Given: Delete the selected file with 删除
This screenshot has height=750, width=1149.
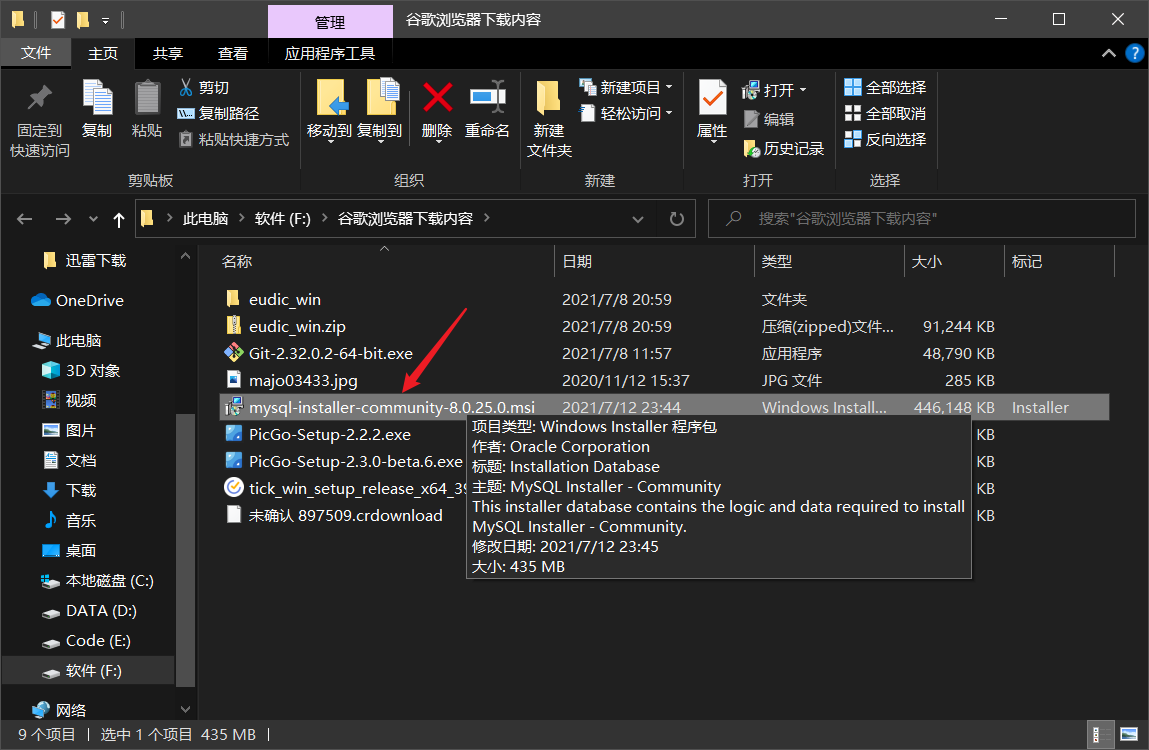Looking at the screenshot, I should click(x=437, y=110).
